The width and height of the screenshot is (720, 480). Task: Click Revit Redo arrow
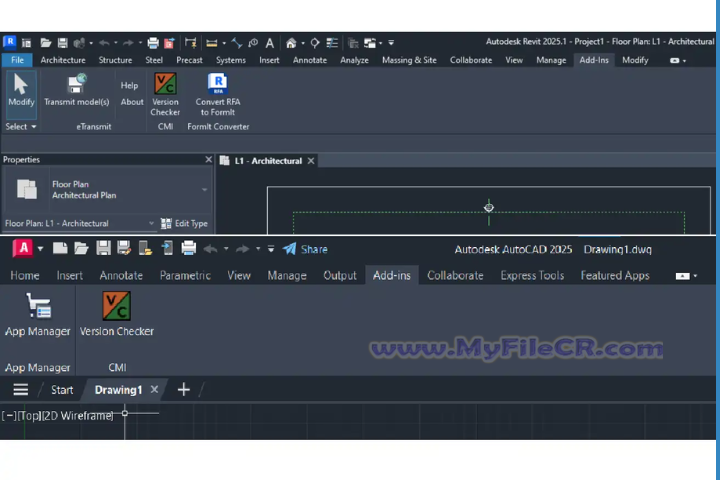pyautogui.click(x=128, y=43)
